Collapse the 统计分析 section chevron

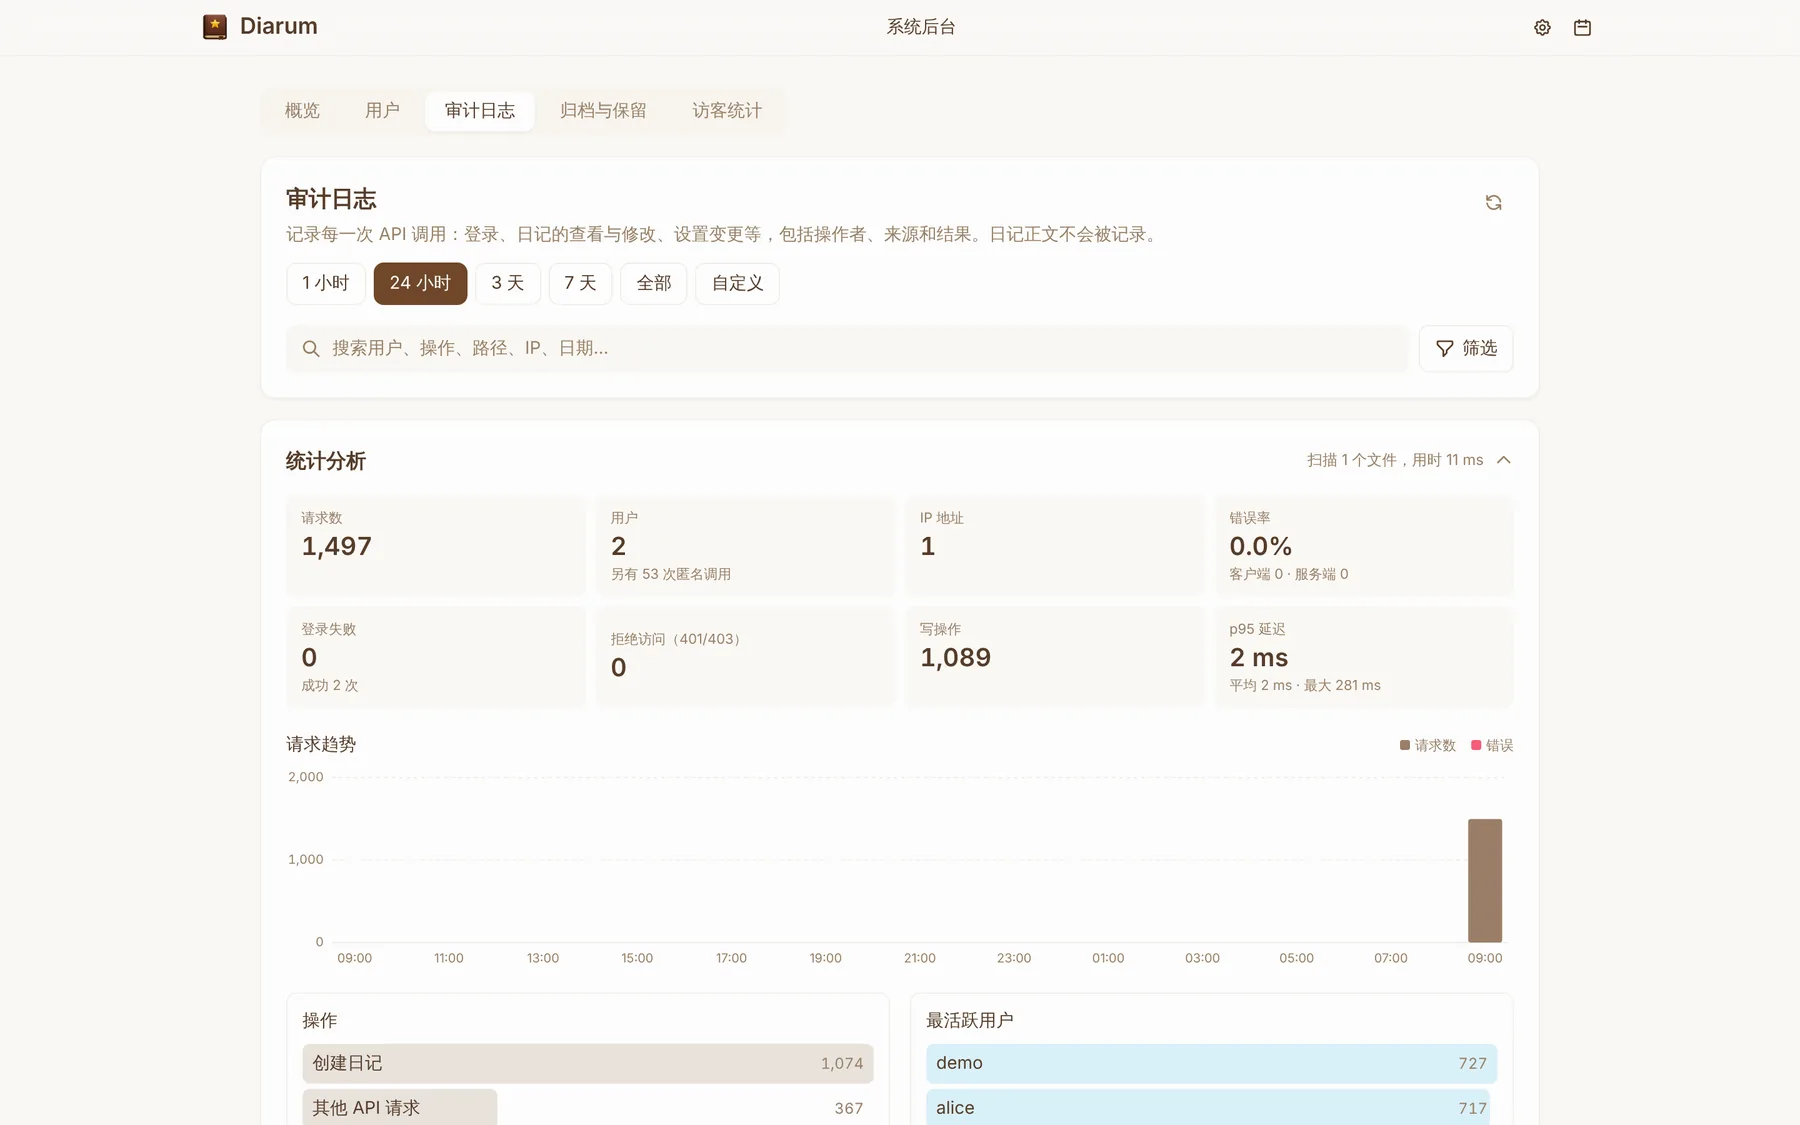[x=1503, y=460]
